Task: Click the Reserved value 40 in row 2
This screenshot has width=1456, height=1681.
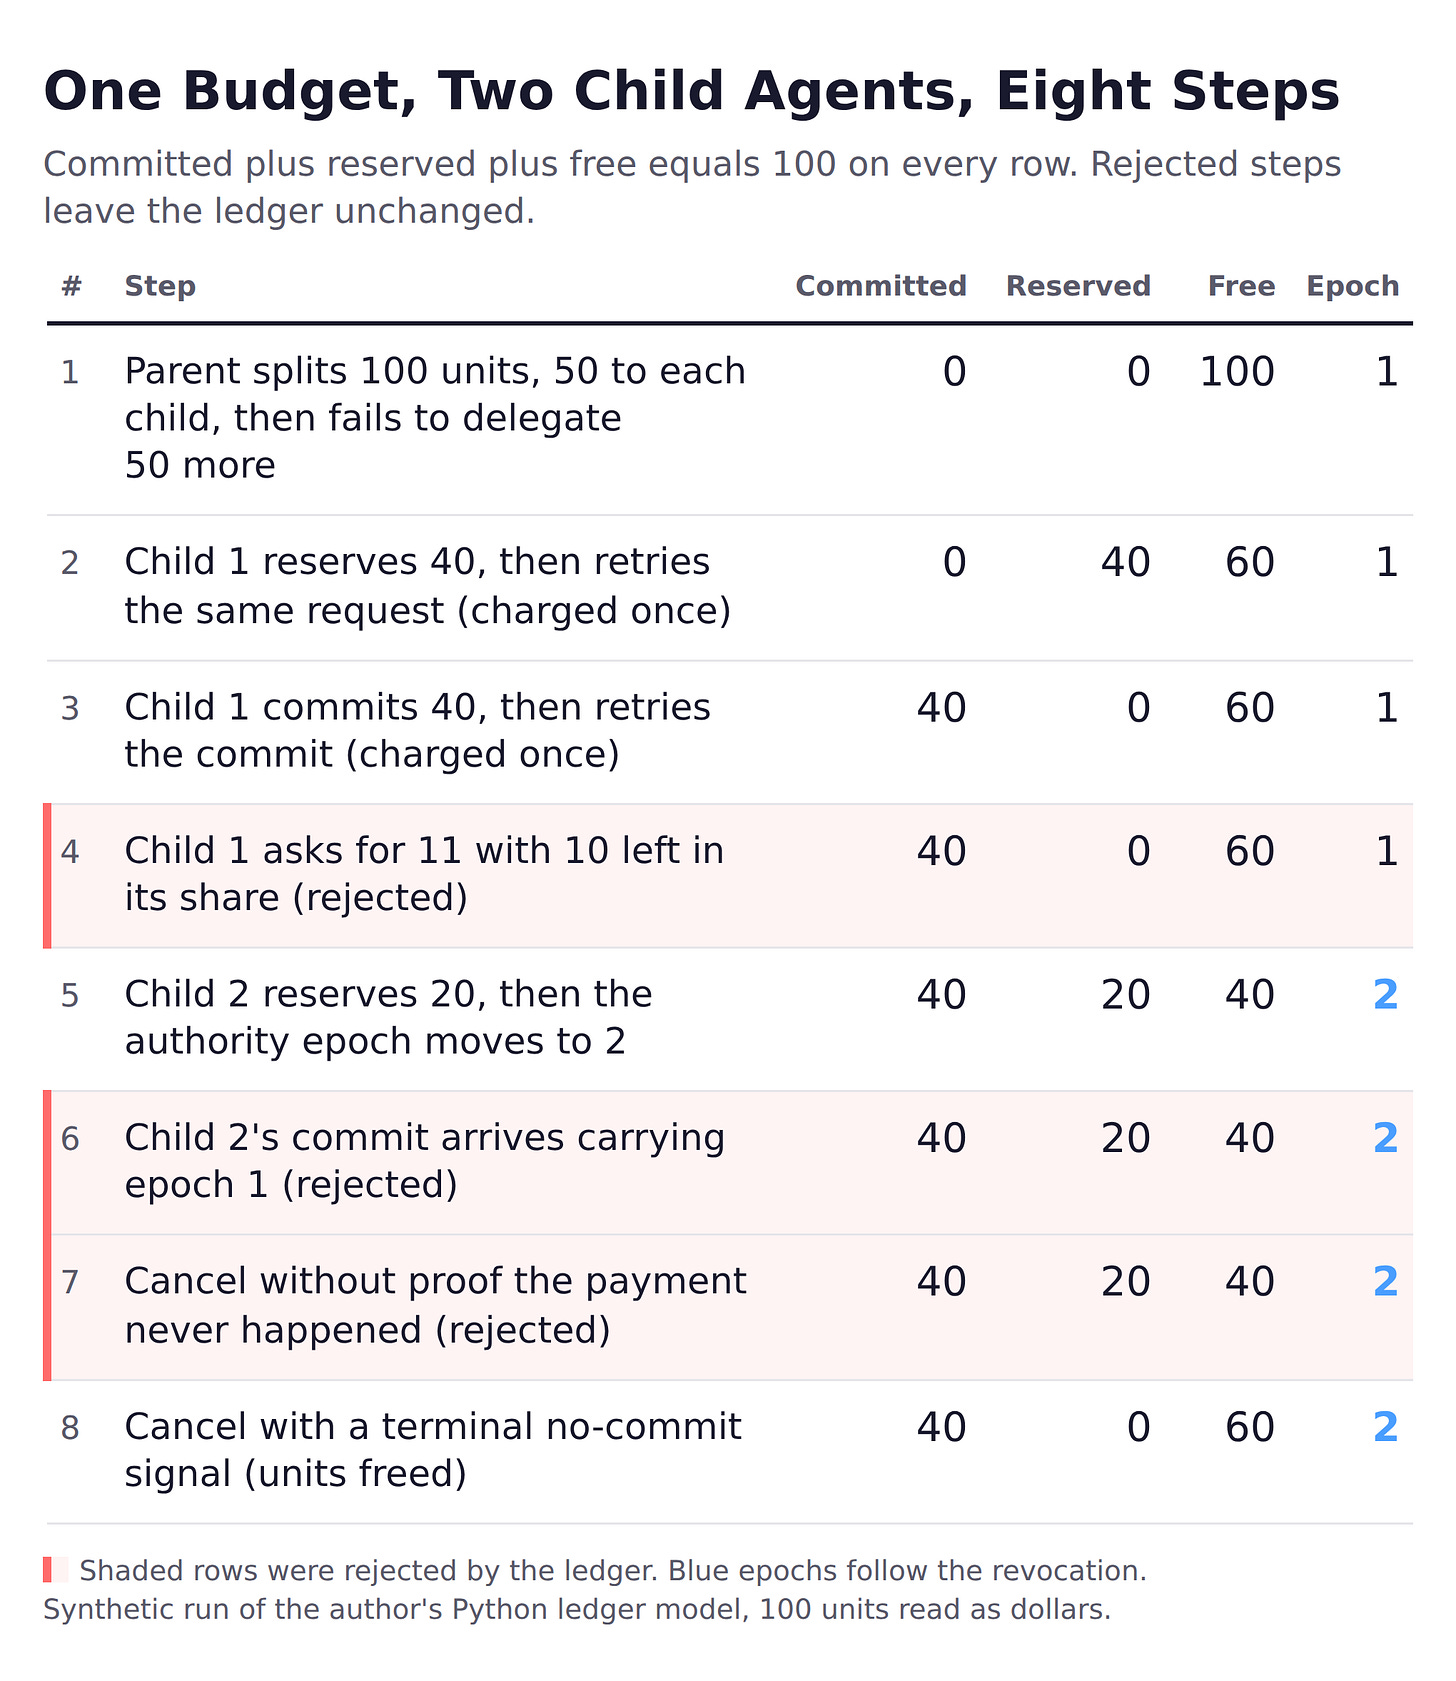Action: point(1126,563)
